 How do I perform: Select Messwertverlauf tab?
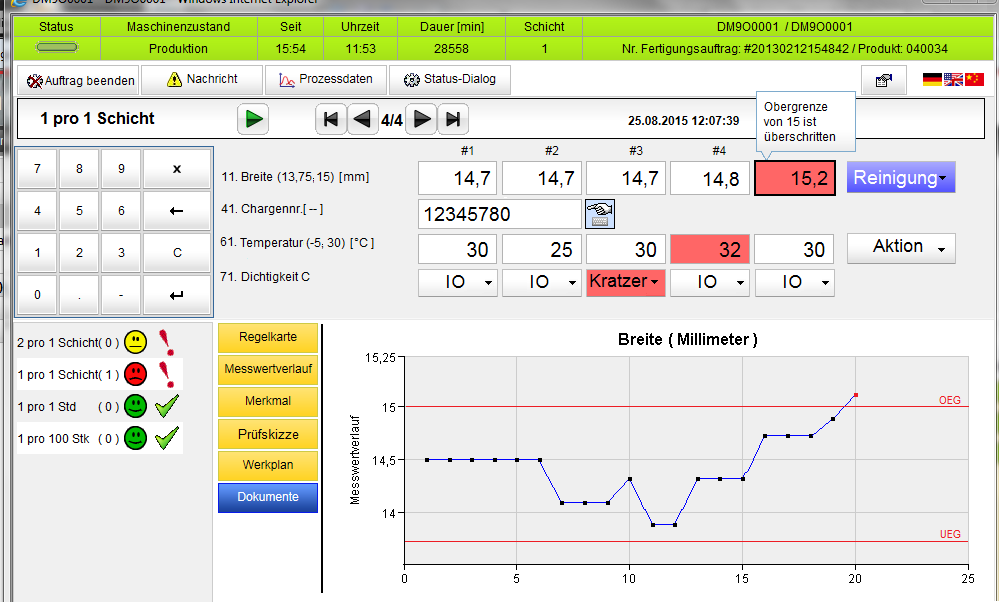point(268,369)
